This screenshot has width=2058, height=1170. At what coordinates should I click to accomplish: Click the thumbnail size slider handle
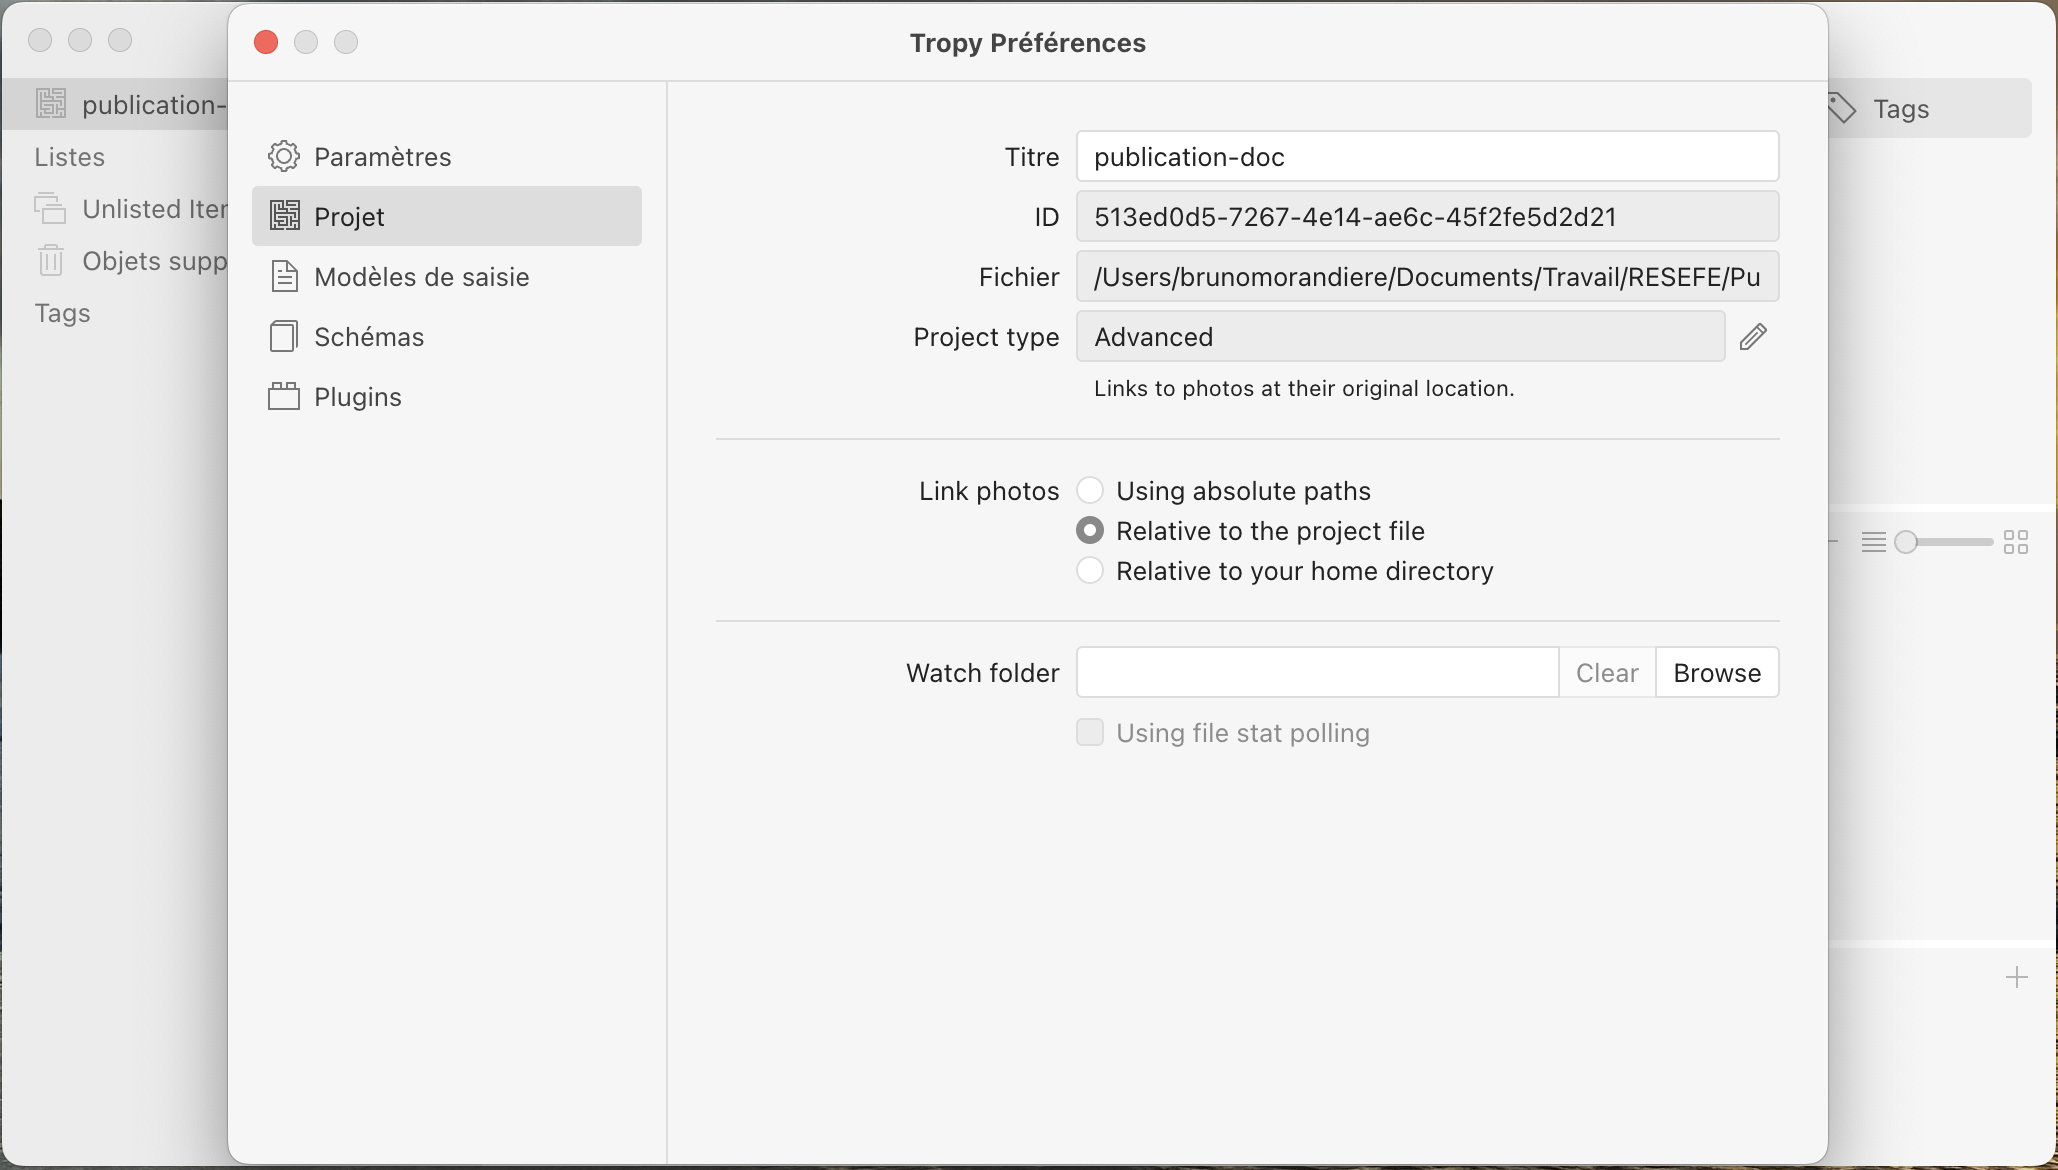[1907, 542]
